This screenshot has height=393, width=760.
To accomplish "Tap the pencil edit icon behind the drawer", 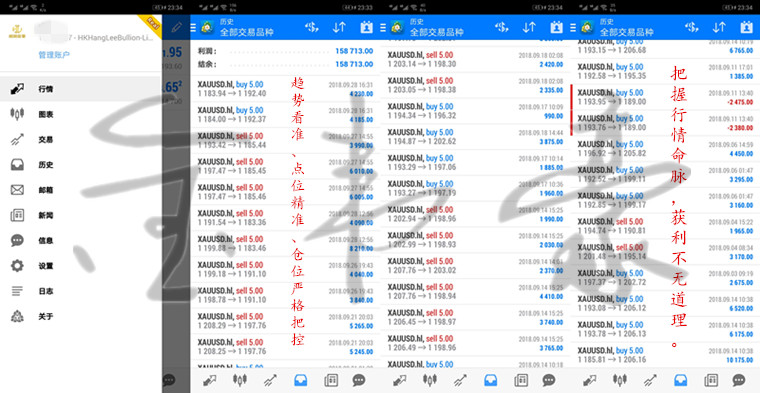I will click(176, 27).
